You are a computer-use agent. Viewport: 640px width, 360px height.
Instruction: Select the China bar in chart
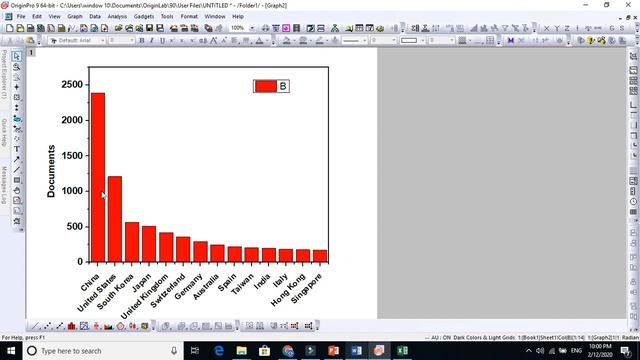coord(98,177)
